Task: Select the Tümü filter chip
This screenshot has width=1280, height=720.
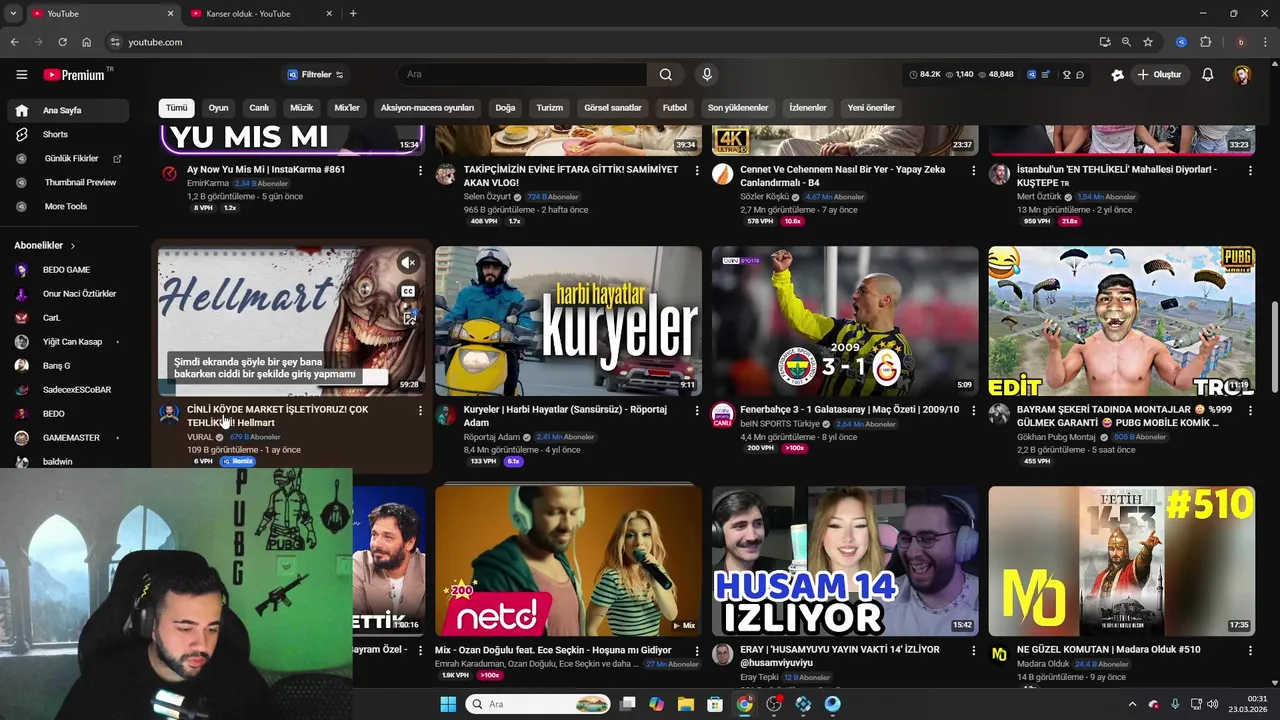Action: click(x=176, y=108)
